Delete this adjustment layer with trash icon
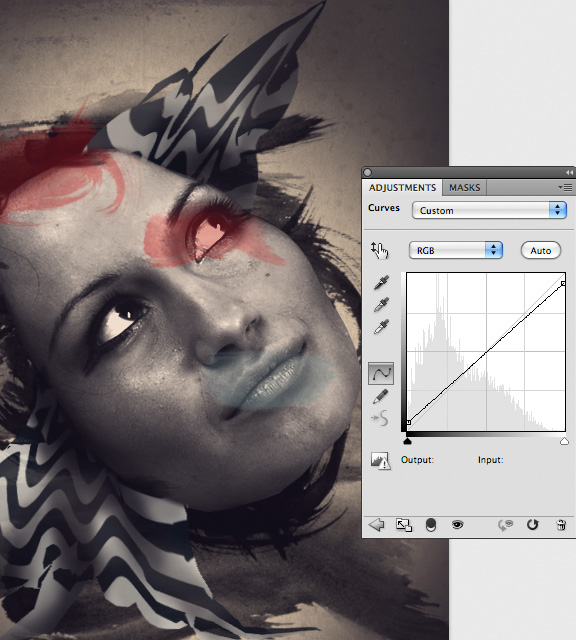Screen dimensions: 576x640 click(561, 525)
